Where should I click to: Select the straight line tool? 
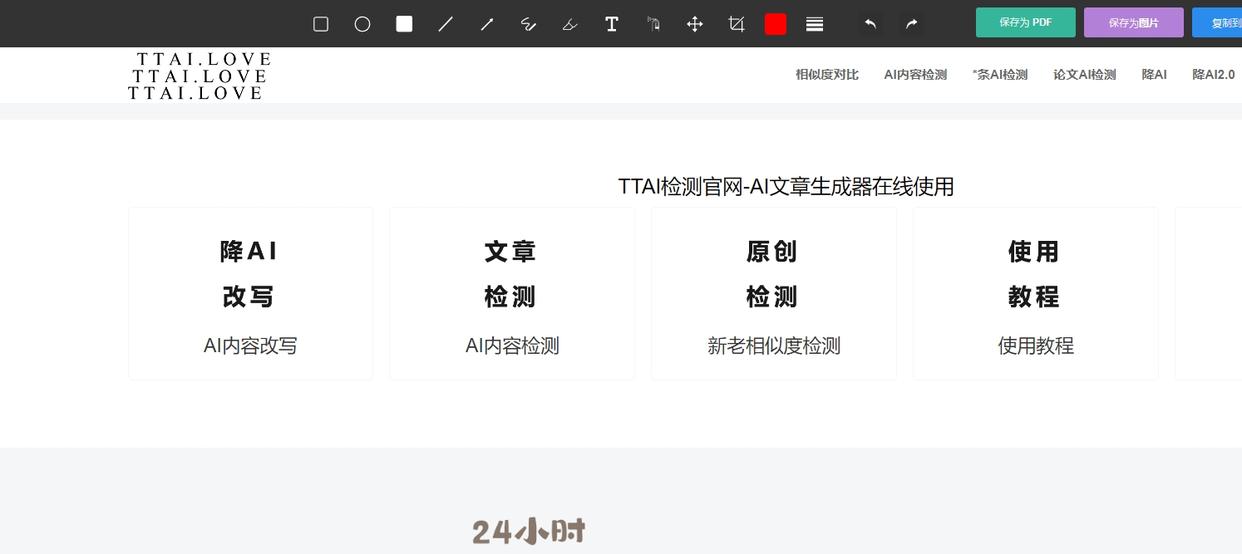pyautogui.click(x=446, y=24)
